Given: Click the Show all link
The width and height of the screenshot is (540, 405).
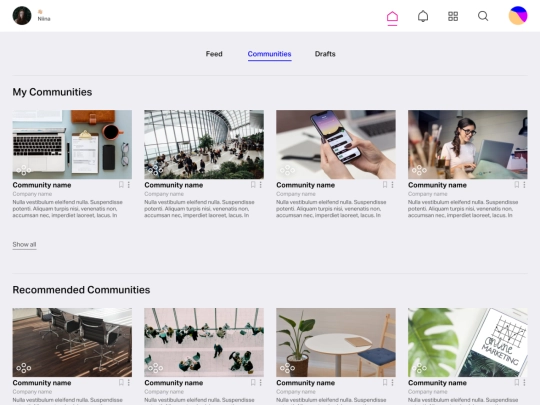Looking at the screenshot, I should (24, 245).
